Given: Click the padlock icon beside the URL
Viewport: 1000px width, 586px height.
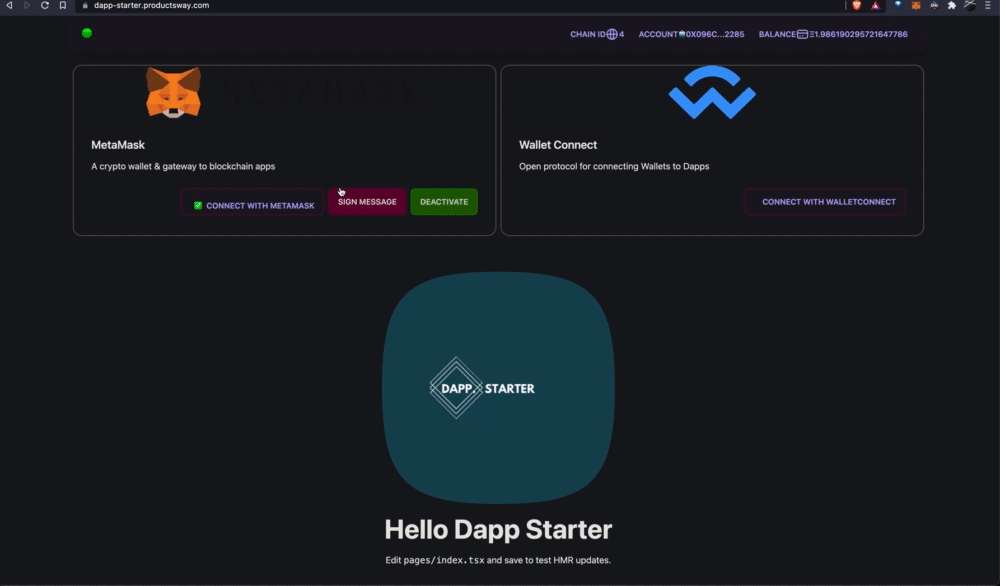Looking at the screenshot, I should pos(85,5).
